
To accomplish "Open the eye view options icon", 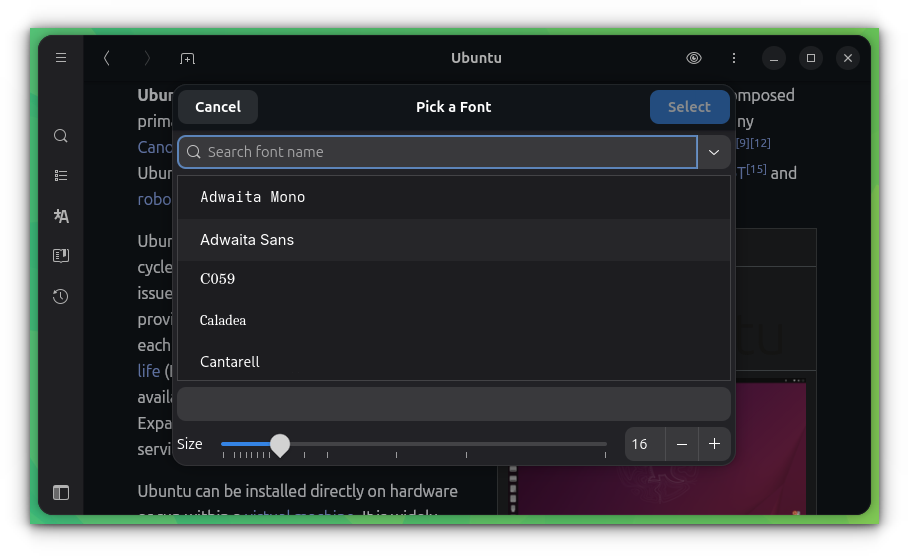I will point(694,58).
